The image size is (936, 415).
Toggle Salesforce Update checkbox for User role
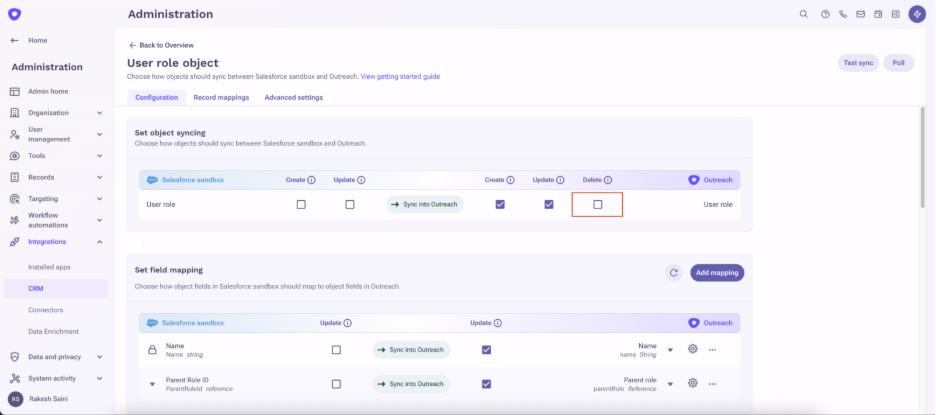coord(350,204)
